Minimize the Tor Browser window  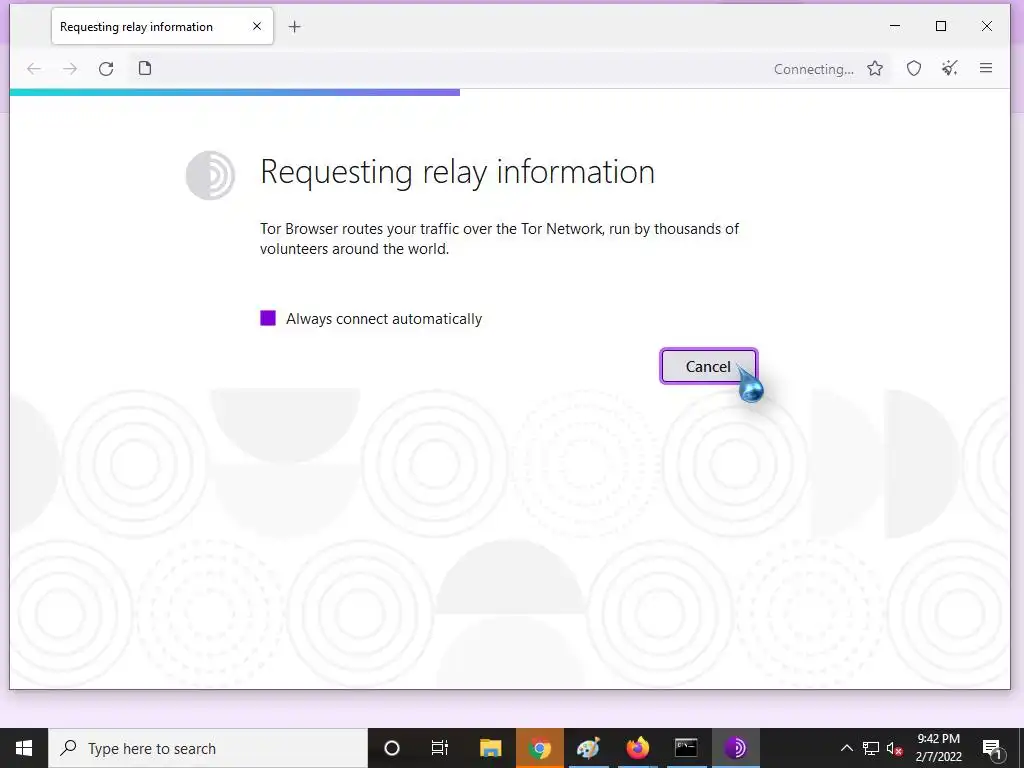pyautogui.click(x=895, y=26)
